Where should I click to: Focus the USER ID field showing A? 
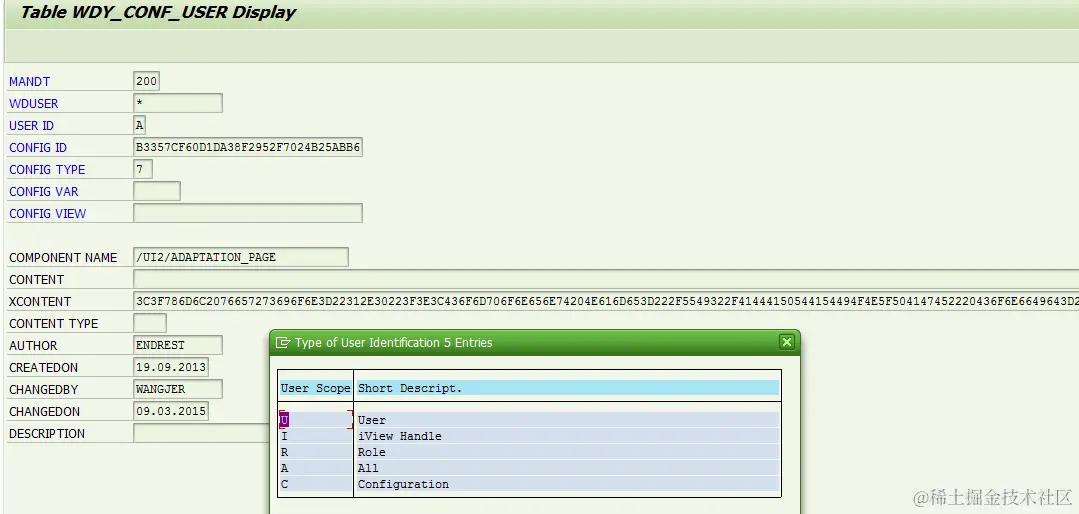(140, 125)
